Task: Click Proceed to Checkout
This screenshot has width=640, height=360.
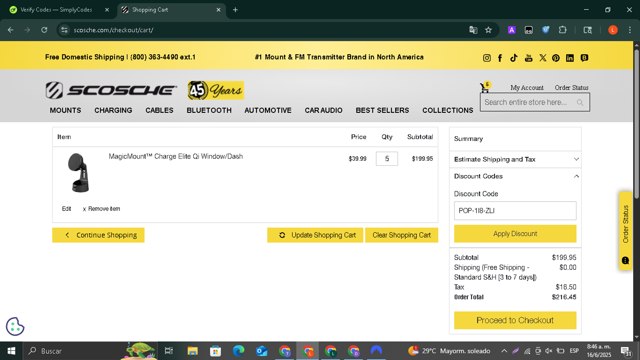Action: click(x=515, y=320)
